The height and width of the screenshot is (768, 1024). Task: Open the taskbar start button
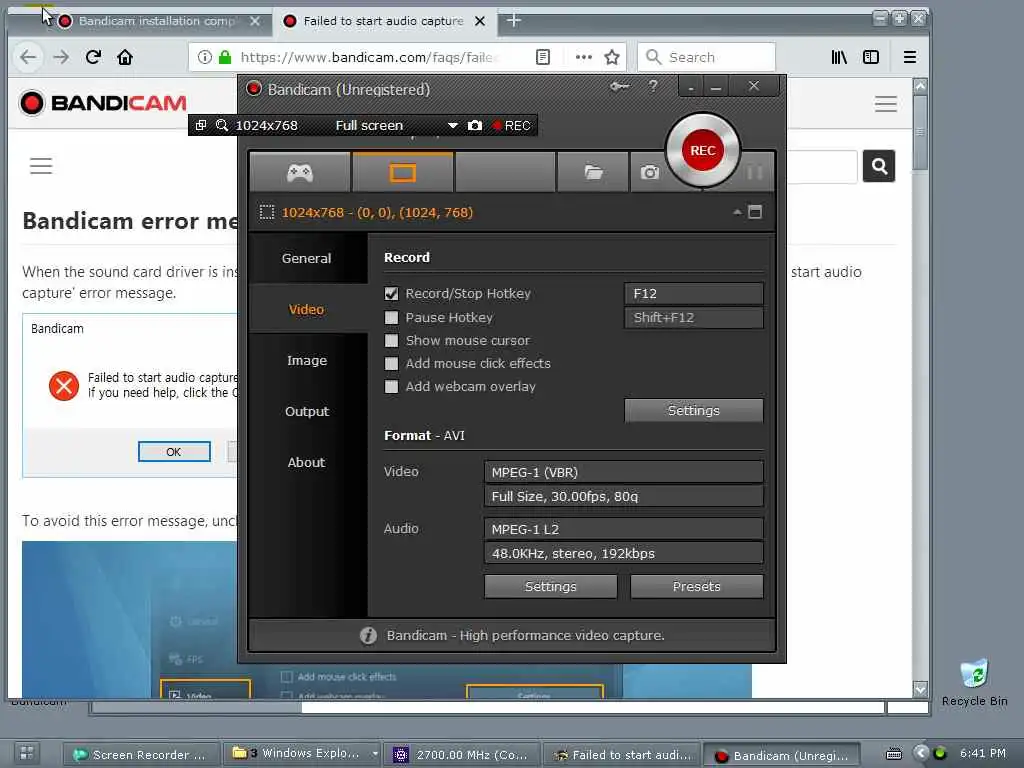pyautogui.click(x=27, y=753)
